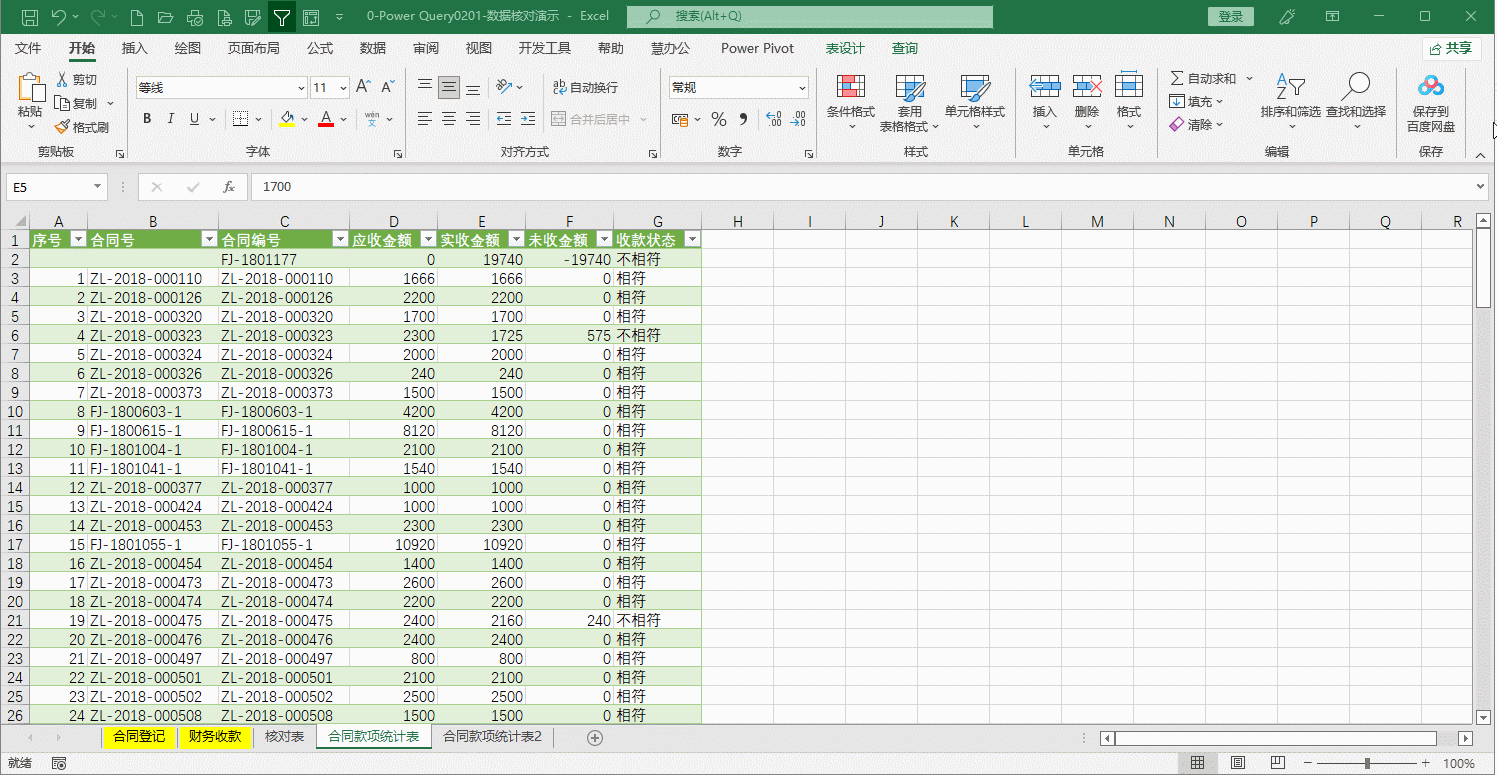This screenshot has width=1497, height=775.
Task: Open 套用表格格式 table styles
Action: coord(909,102)
